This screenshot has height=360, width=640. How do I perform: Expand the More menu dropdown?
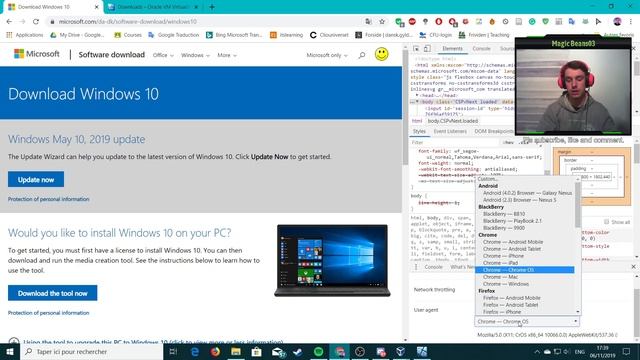(x=227, y=55)
